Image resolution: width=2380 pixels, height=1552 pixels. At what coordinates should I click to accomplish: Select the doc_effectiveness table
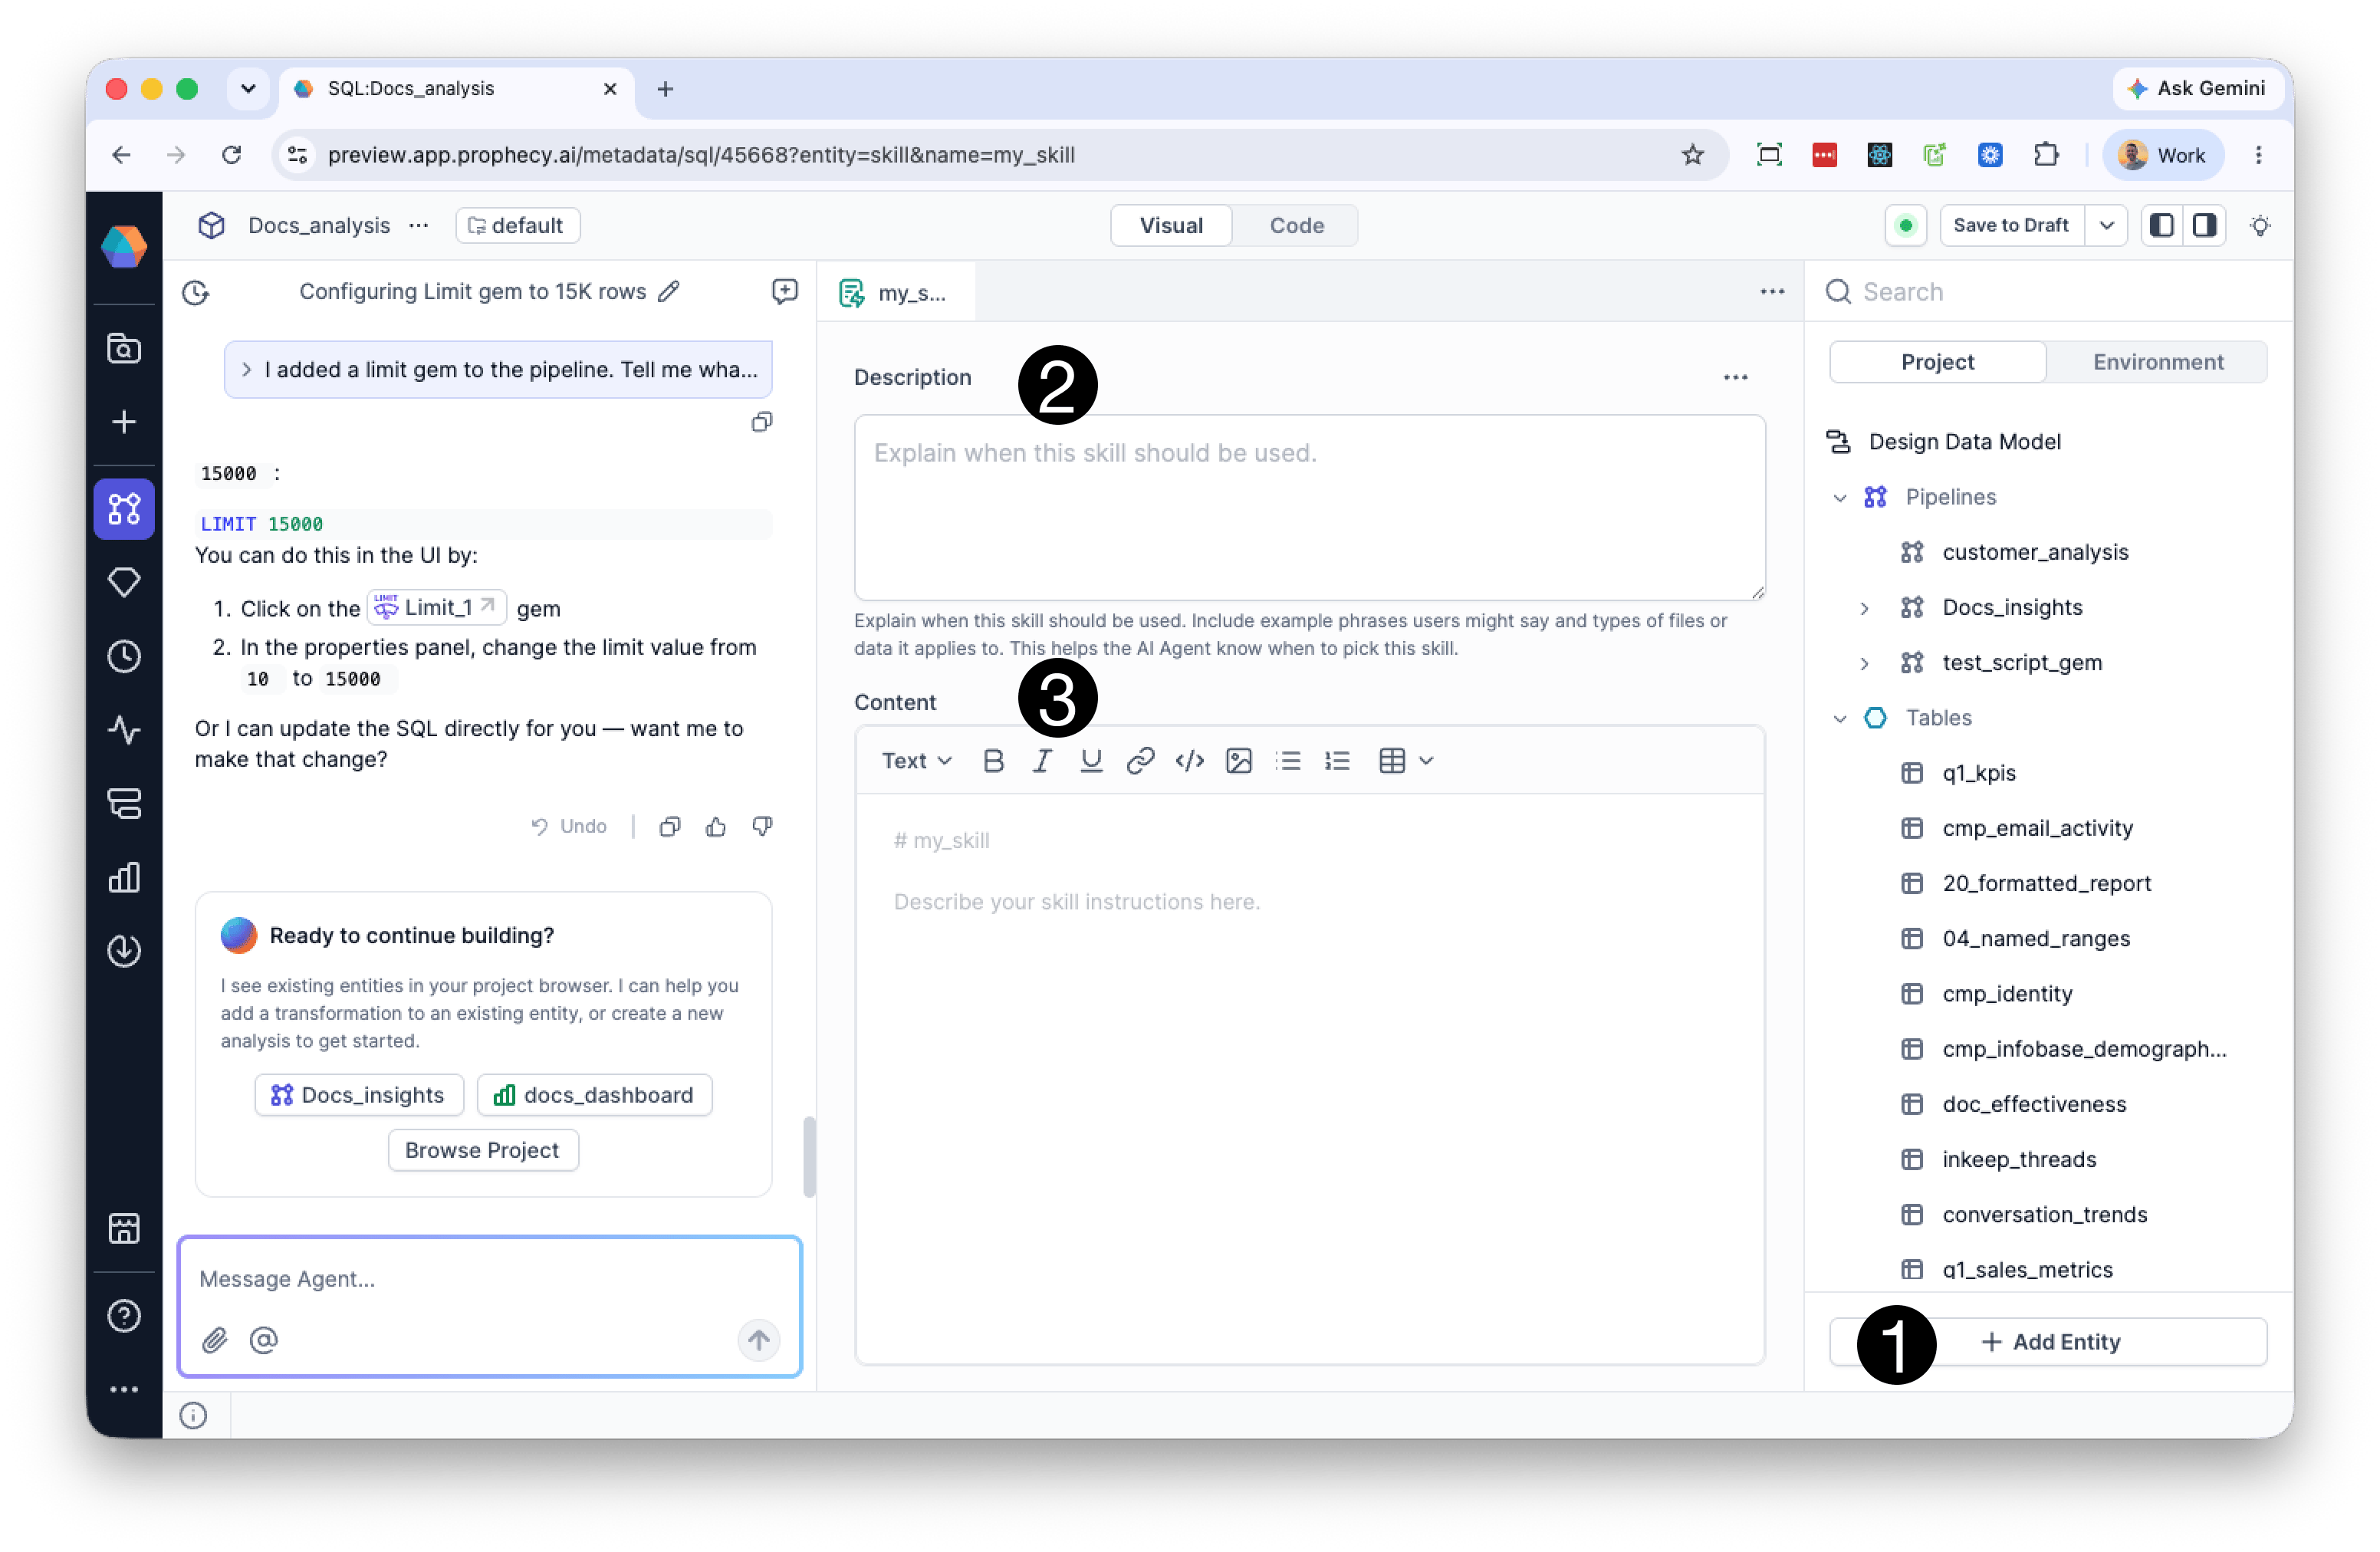(2034, 1104)
